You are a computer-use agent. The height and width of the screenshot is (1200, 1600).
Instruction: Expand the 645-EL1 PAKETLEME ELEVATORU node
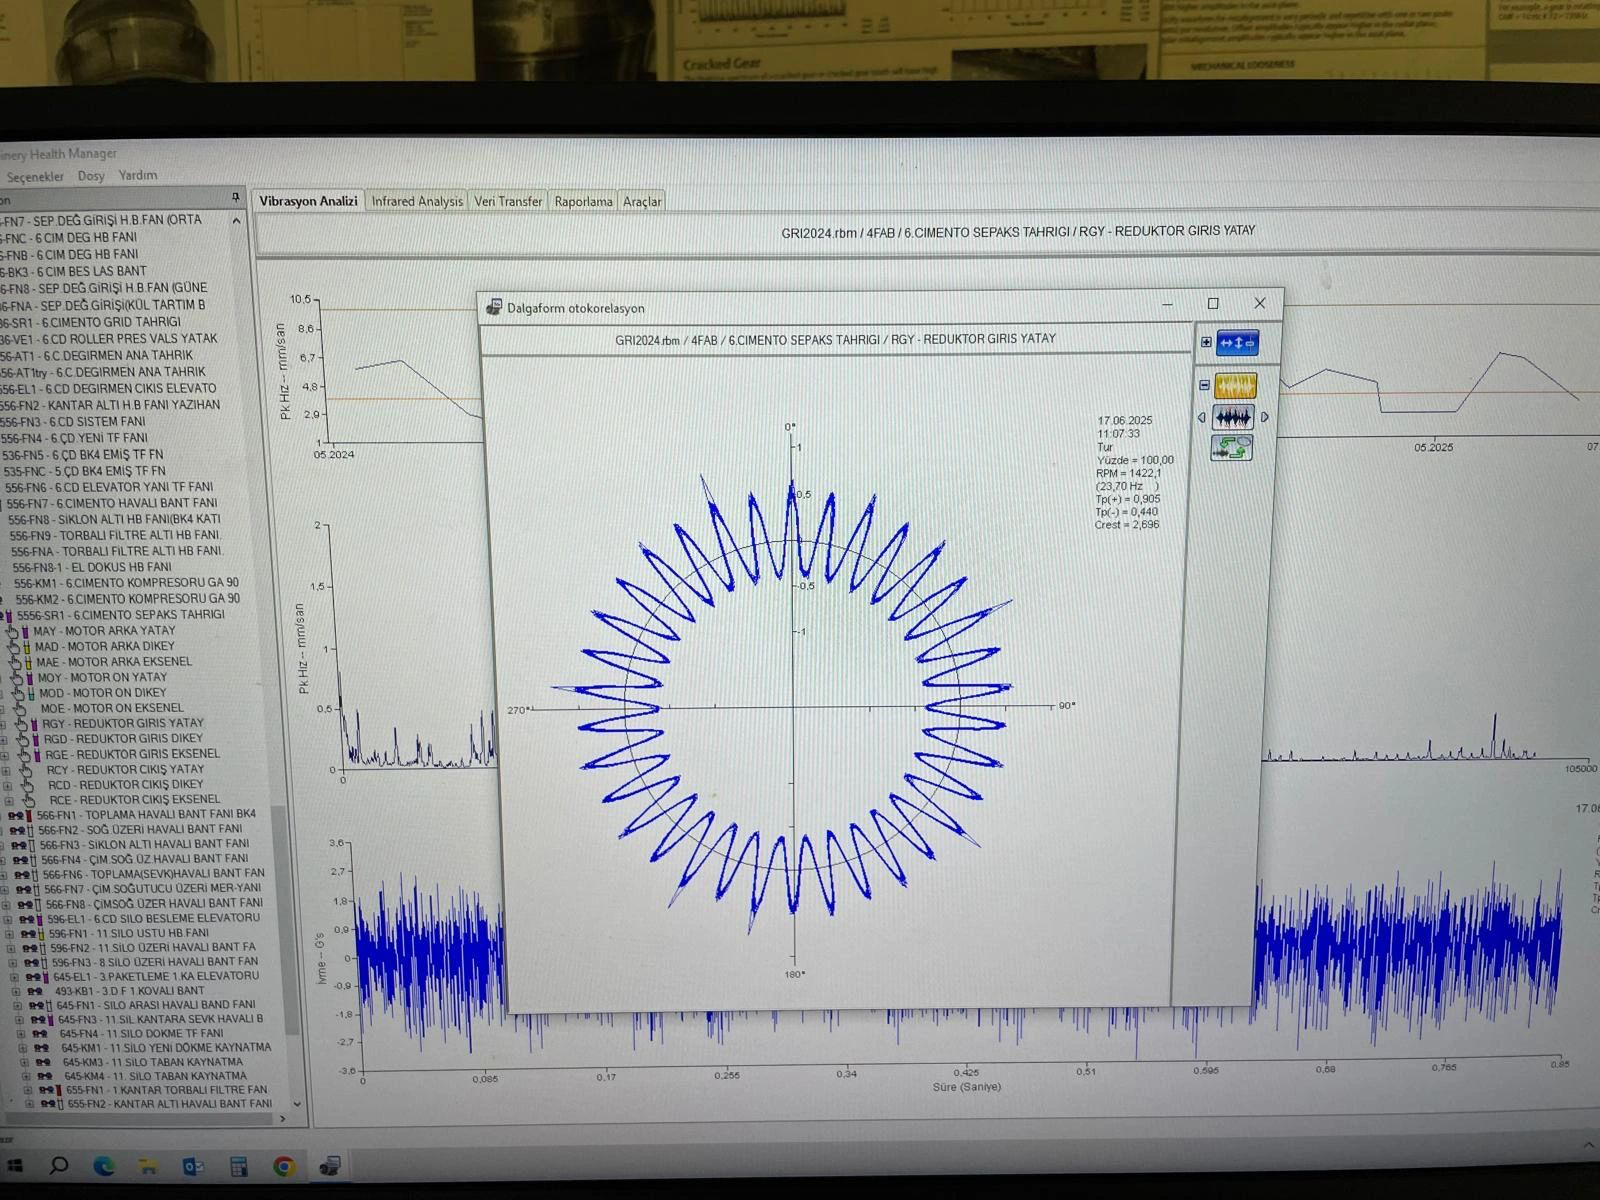(14, 977)
